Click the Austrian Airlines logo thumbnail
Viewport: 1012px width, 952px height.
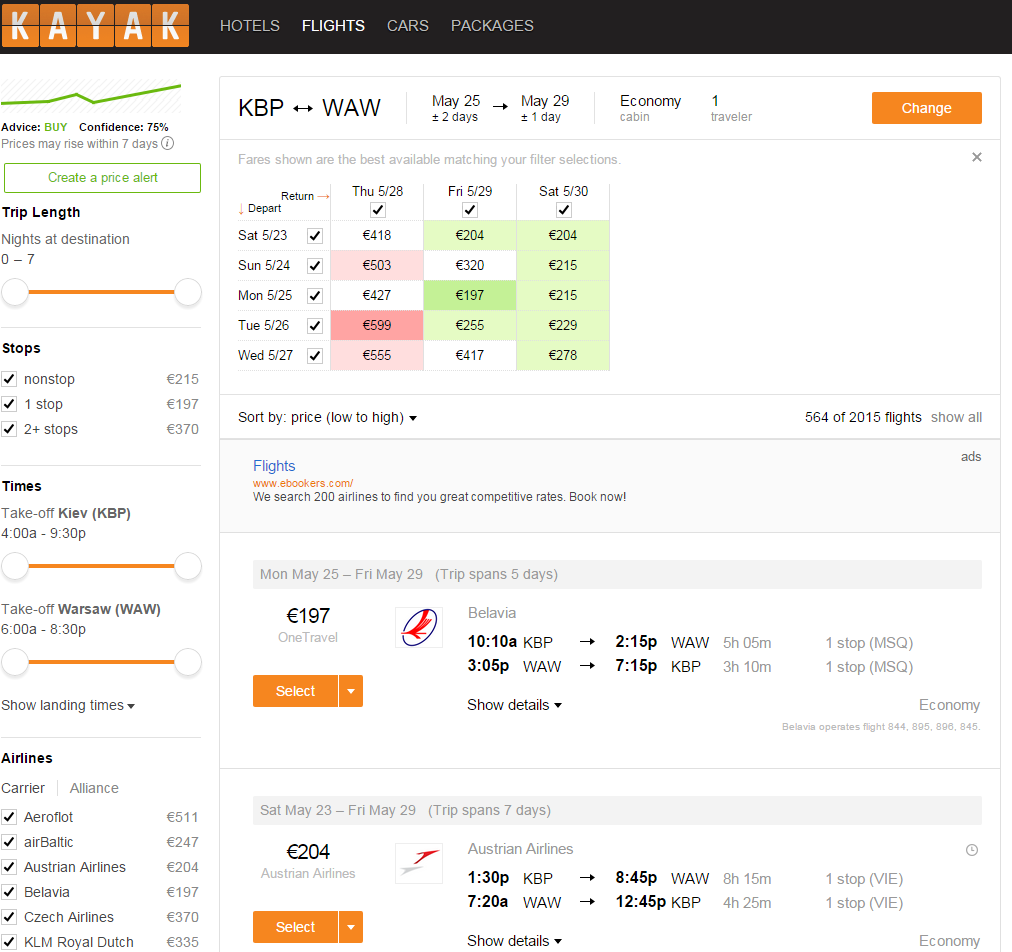click(419, 863)
